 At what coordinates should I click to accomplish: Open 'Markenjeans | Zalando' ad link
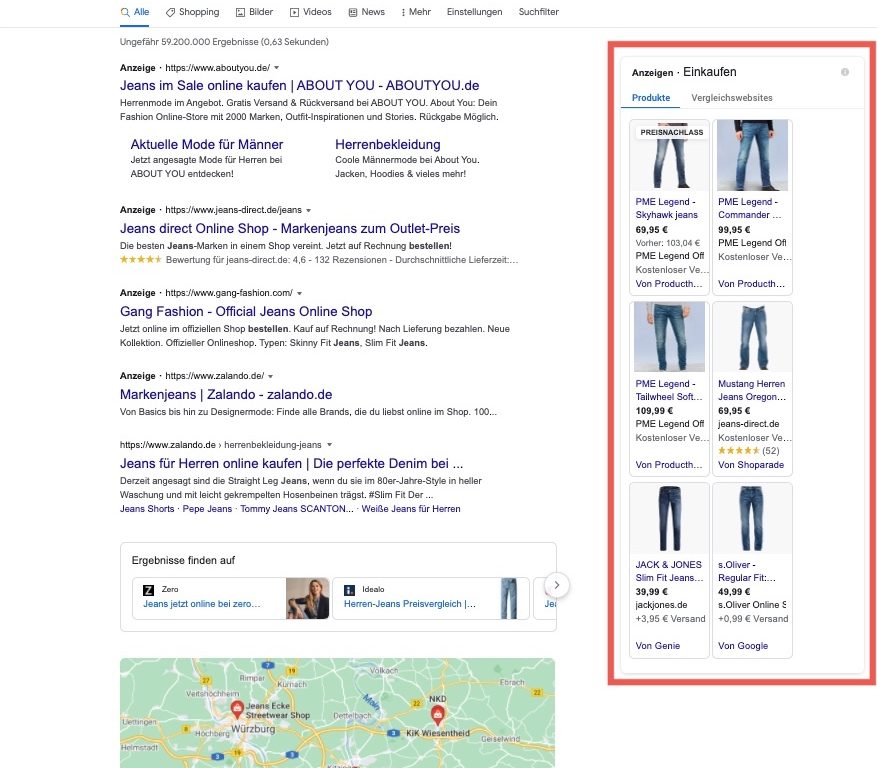tap(226, 394)
